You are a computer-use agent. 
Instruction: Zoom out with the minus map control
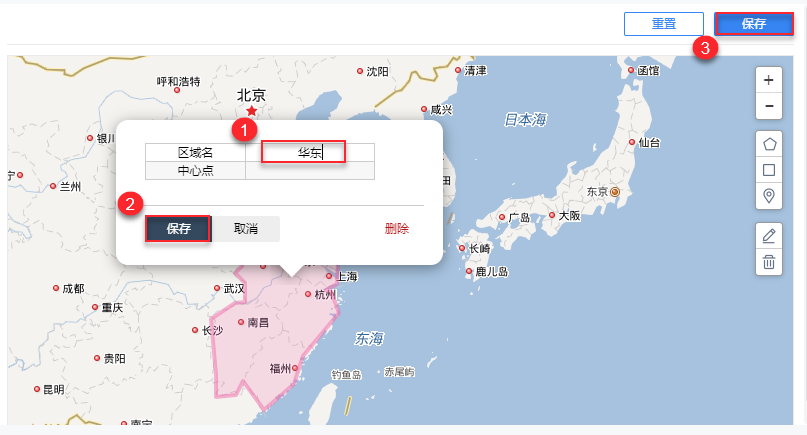click(769, 106)
